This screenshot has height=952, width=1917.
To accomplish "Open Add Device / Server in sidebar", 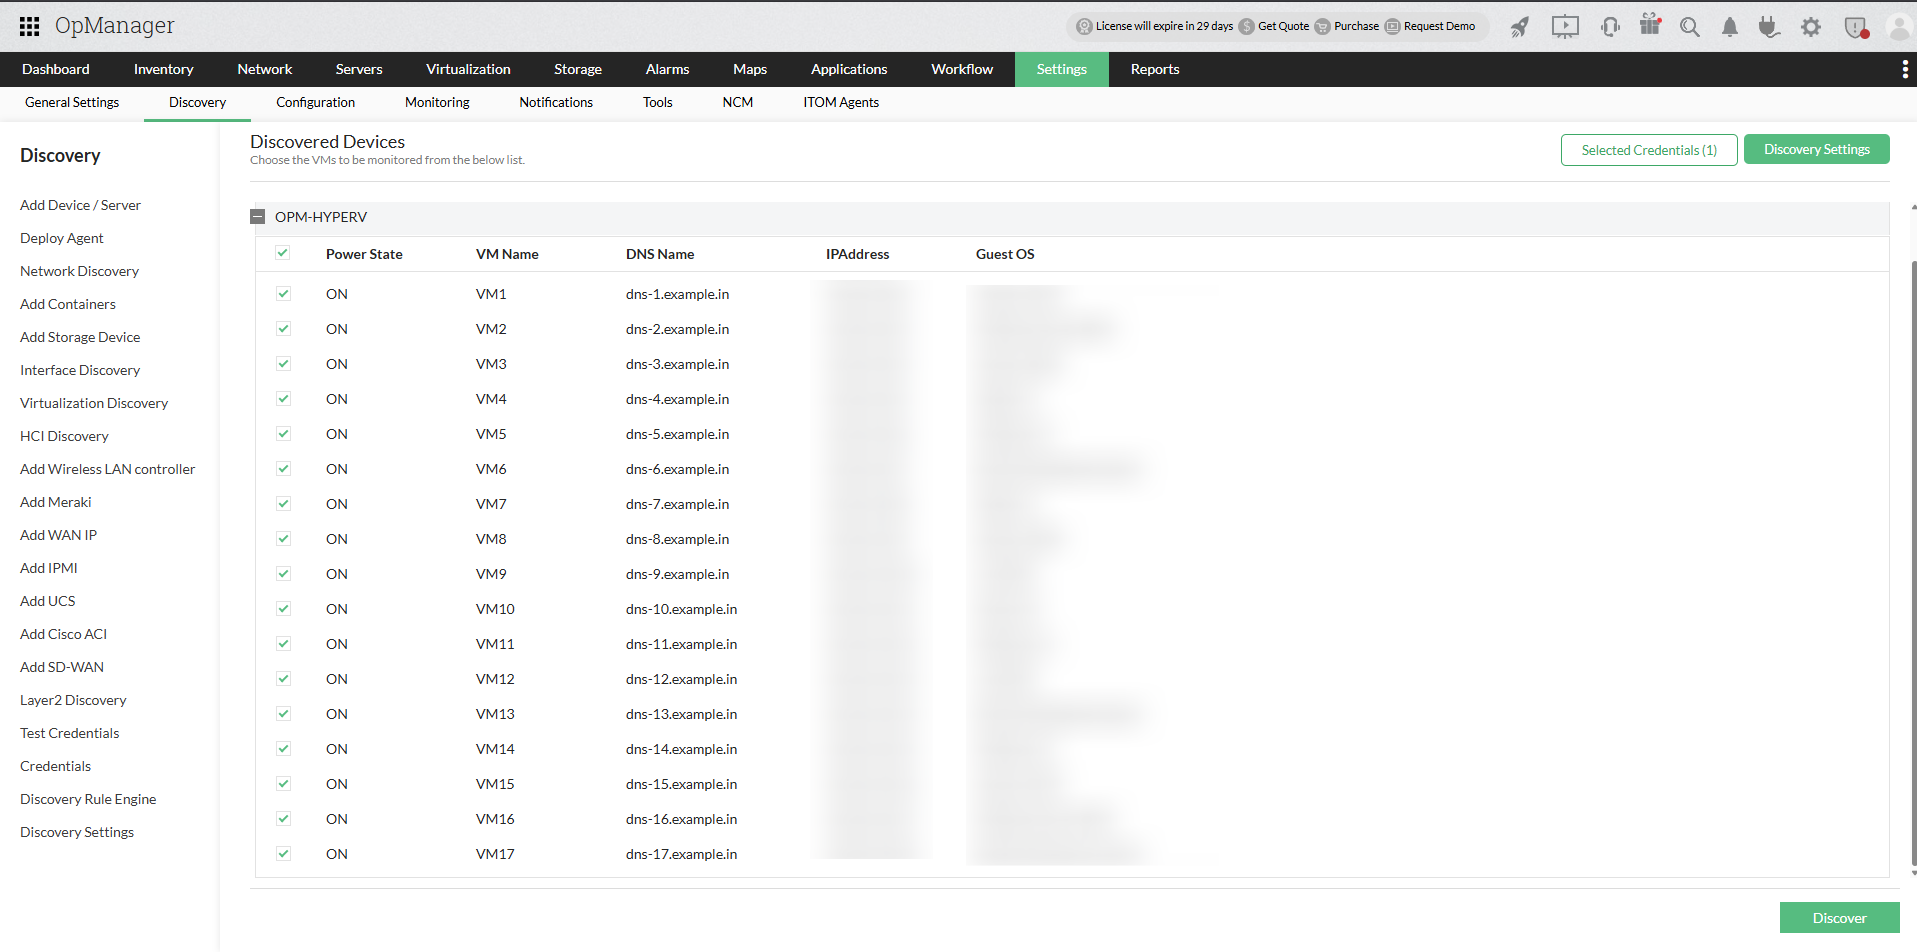I will [80, 205].
